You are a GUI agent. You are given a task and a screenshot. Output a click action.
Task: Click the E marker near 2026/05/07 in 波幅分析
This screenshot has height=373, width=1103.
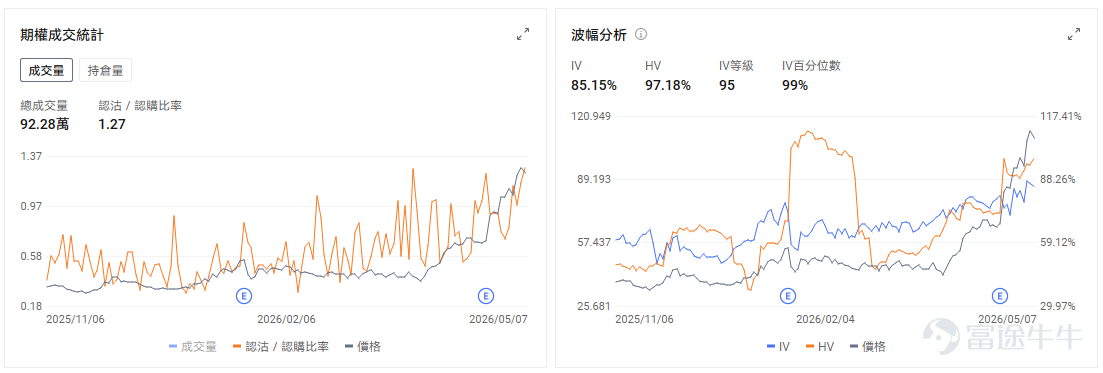[x=1000, y=296]
